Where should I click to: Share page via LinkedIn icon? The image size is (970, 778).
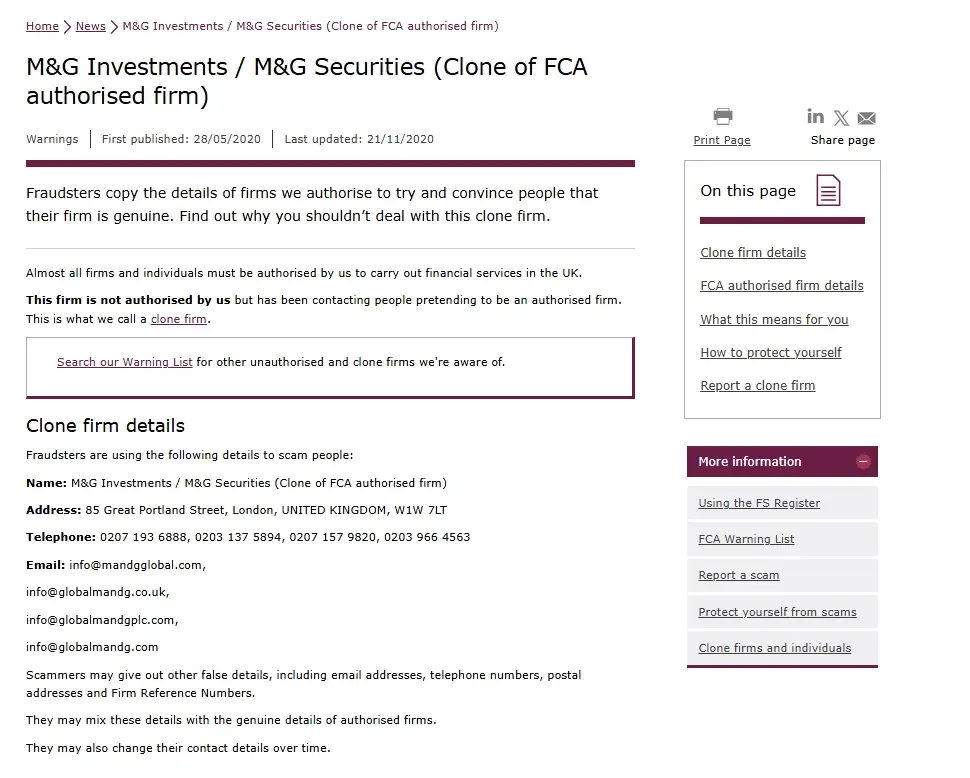coord(816,117)
